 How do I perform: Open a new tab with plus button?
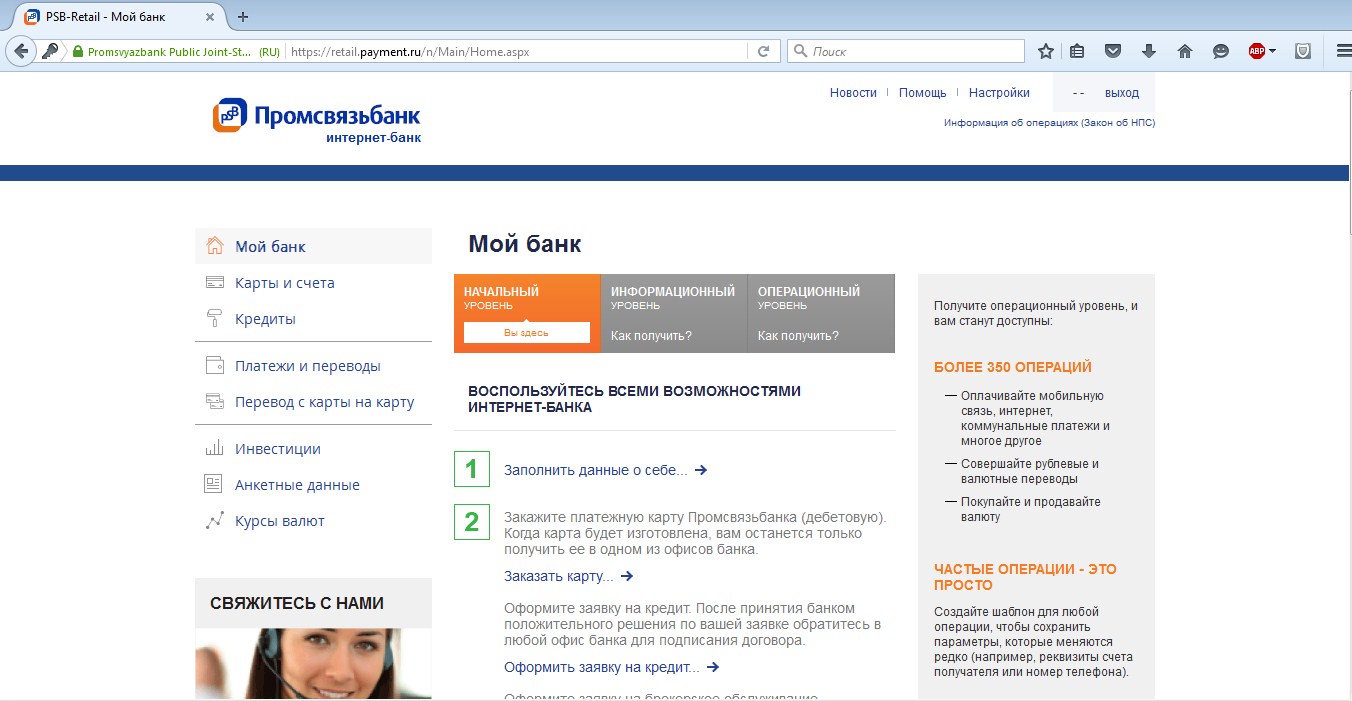243,16
